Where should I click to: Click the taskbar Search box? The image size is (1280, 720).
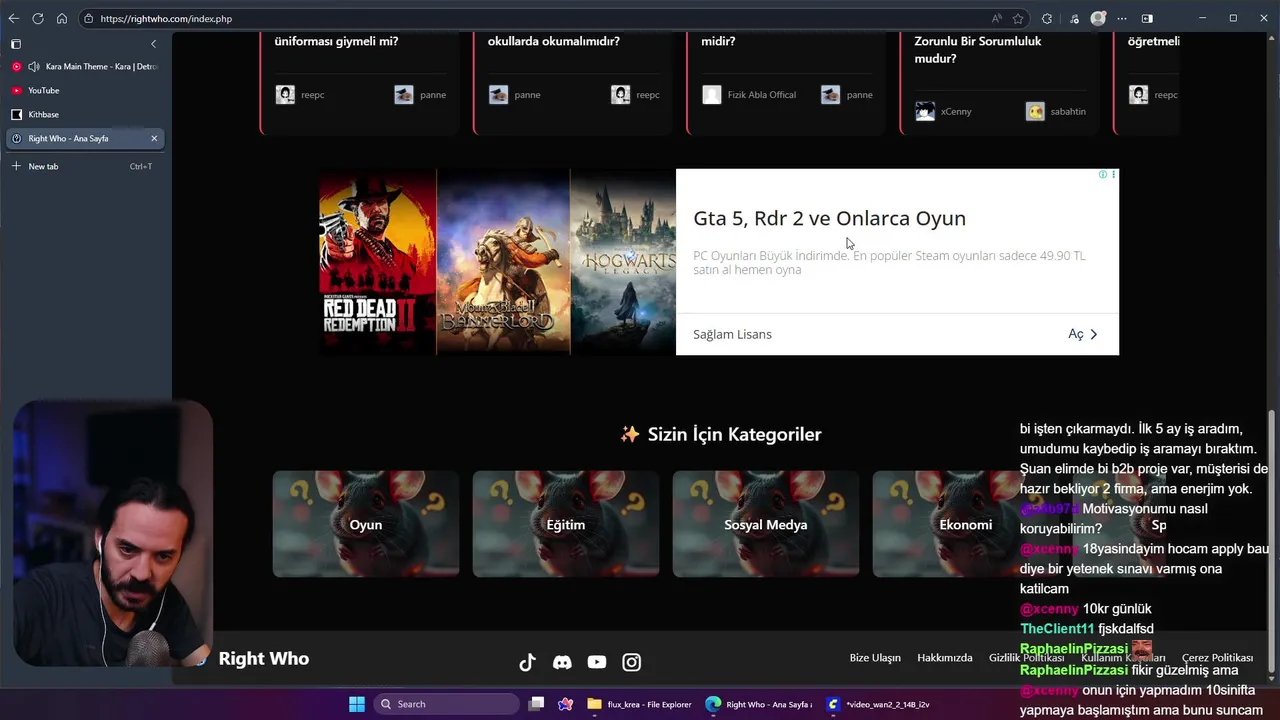click(447, 704)
